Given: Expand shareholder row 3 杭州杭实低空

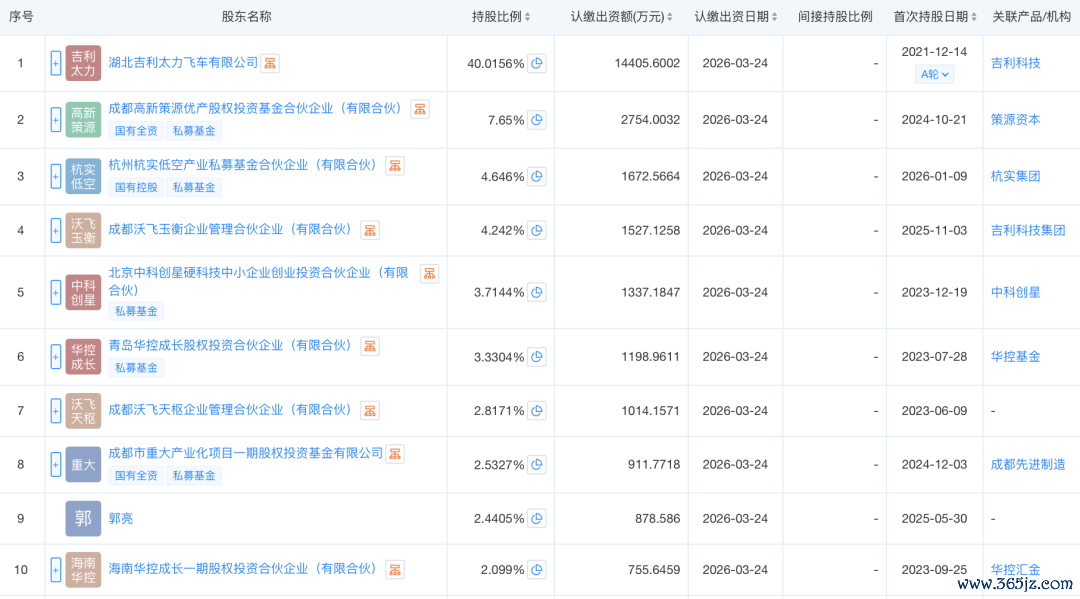Looking at the screenshot, I should pos(56,176).
